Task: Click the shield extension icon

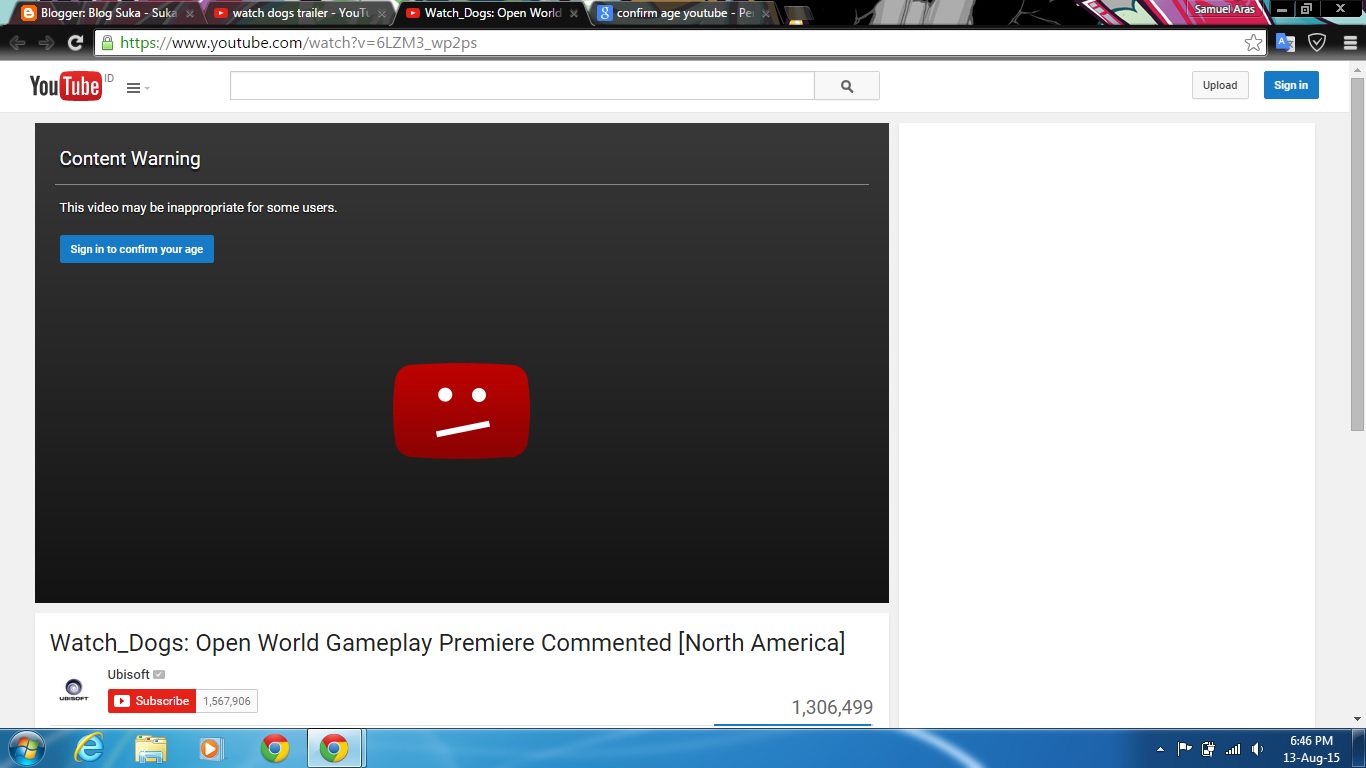Action: click(1317, 43)
